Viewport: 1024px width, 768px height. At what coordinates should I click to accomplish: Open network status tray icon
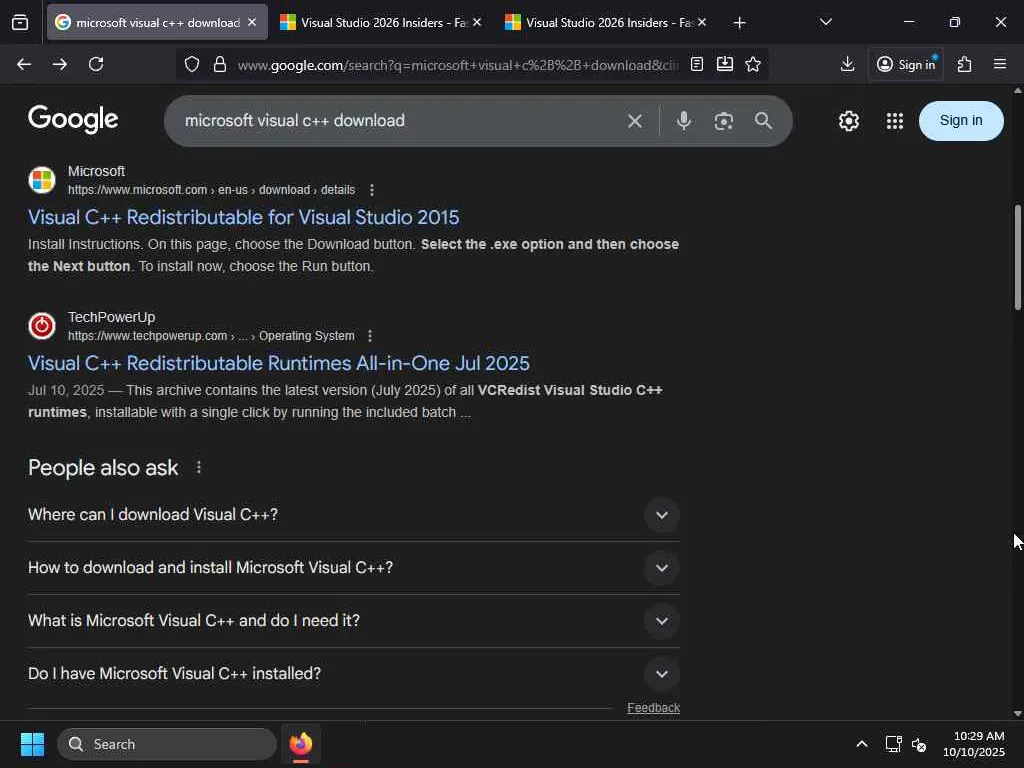[893, 744]
